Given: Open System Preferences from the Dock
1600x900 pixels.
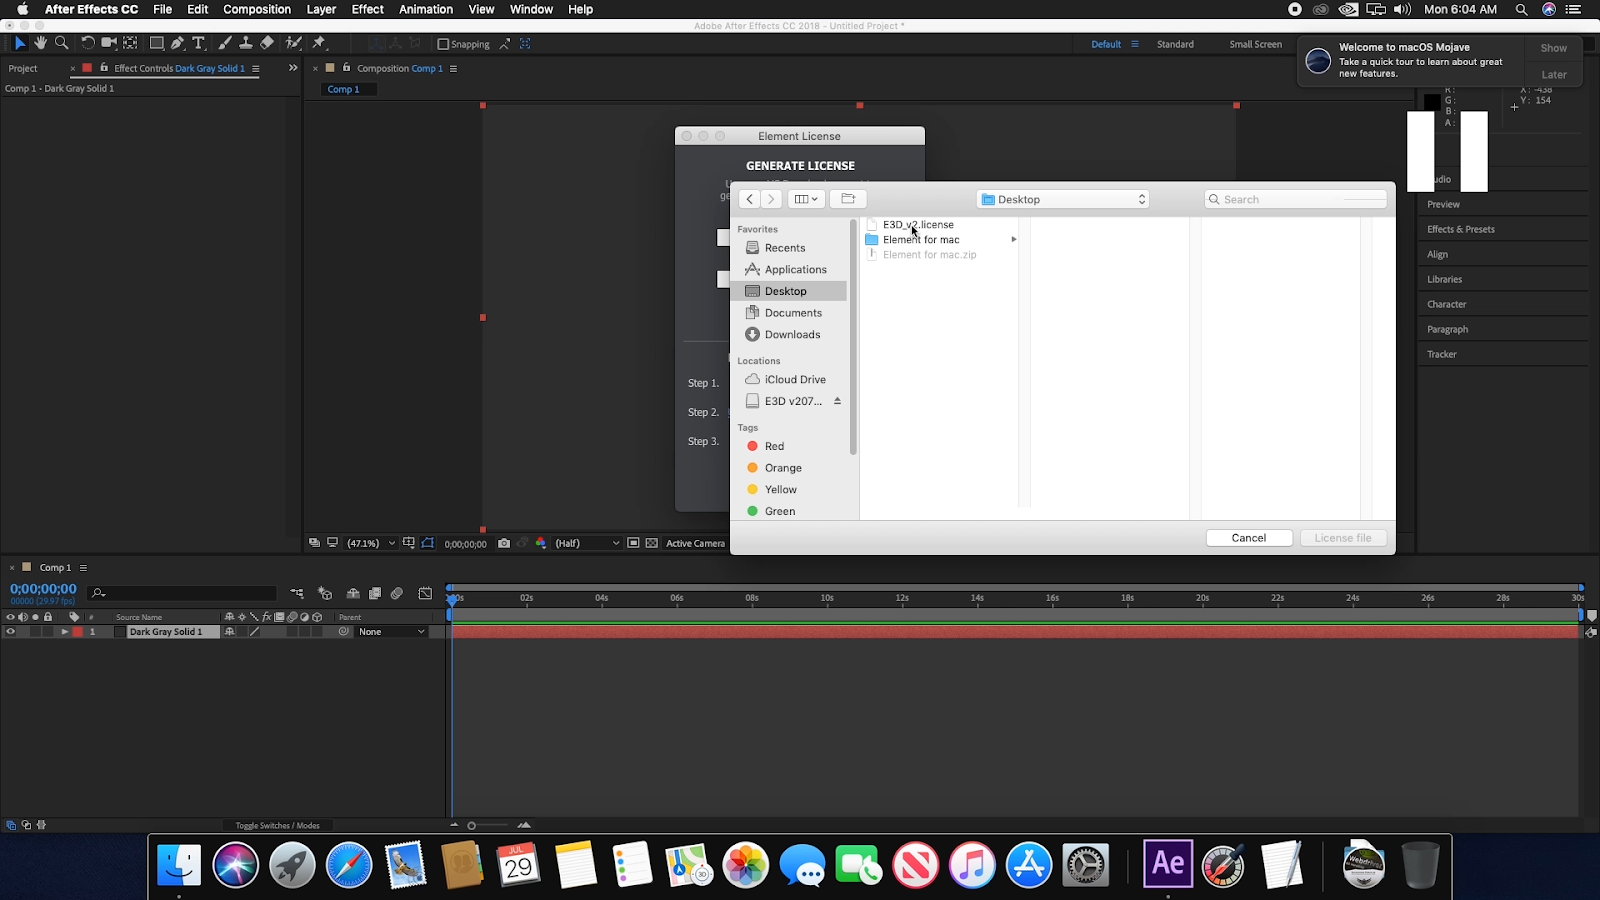Looking at the screenshot, I should pos(1085,864).
